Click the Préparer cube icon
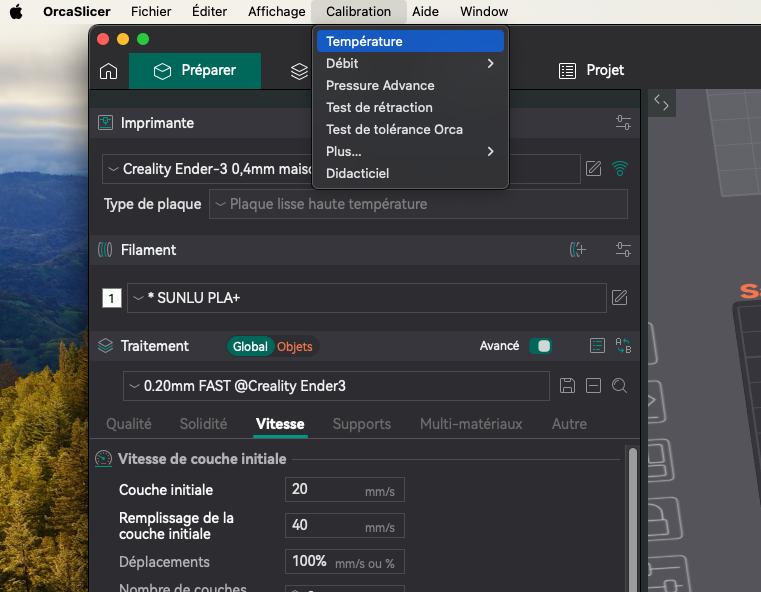 click(x=162, y=71)
